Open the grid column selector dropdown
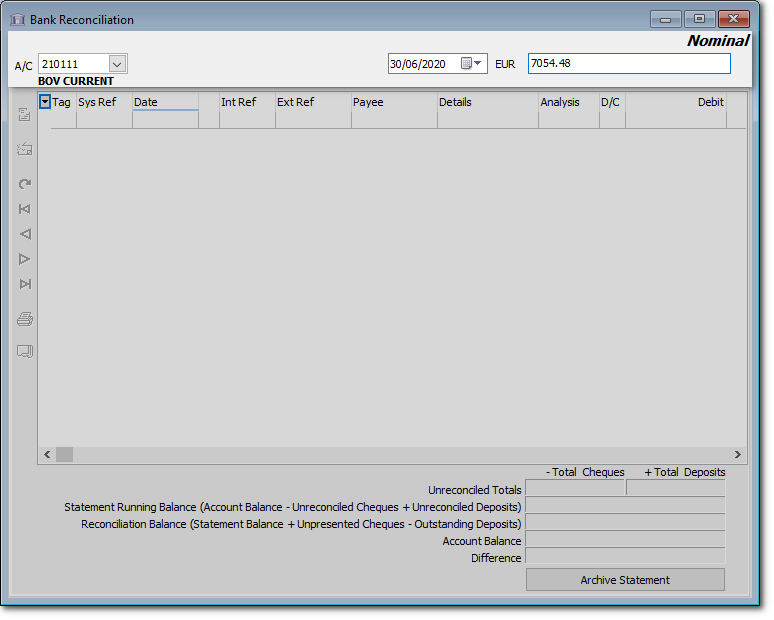 (45, 102)
